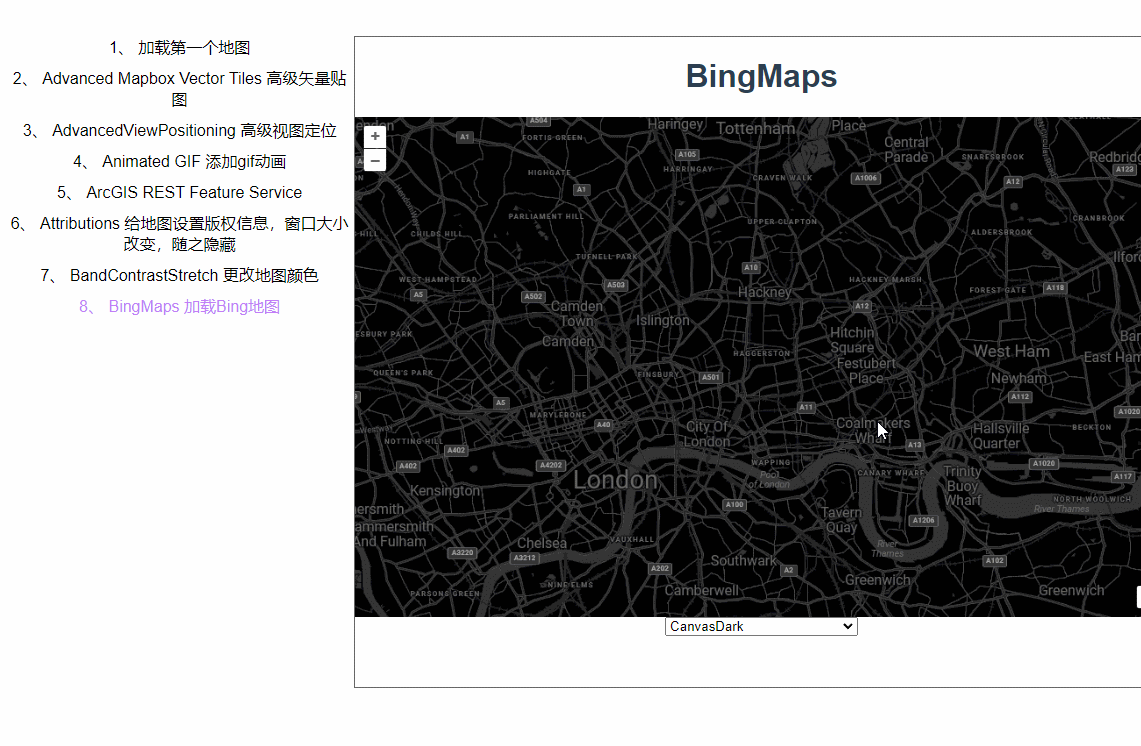
Task: Click the Trinity Buoy Wharf map label
Action: pos(963,485)
